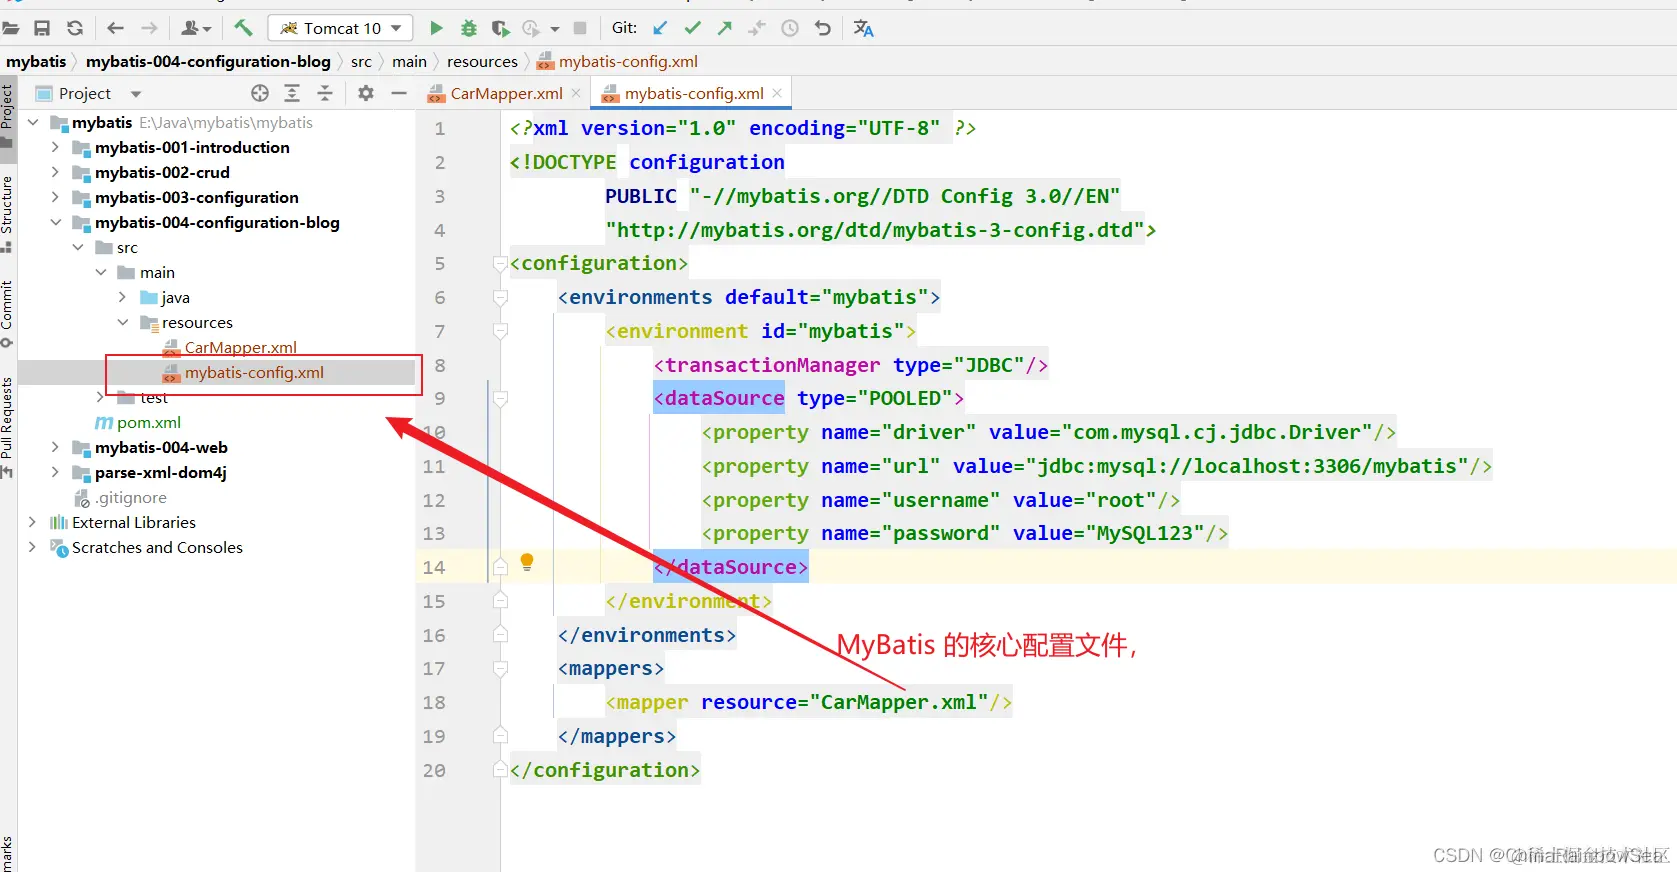Close the CarMapper.xml editor tab
This screenshot has height=872, width=1677.
(576, 93)
